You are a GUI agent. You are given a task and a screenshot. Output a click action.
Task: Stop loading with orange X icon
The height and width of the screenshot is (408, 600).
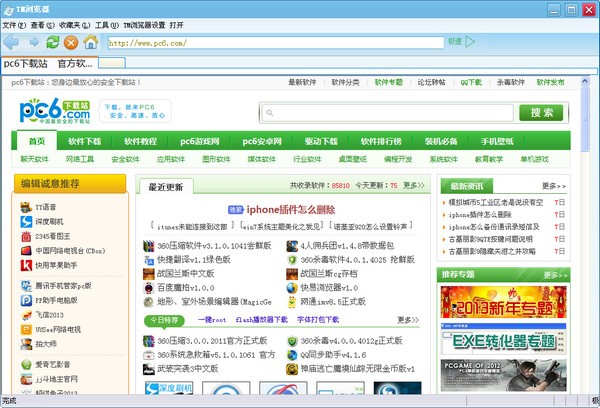71,42
